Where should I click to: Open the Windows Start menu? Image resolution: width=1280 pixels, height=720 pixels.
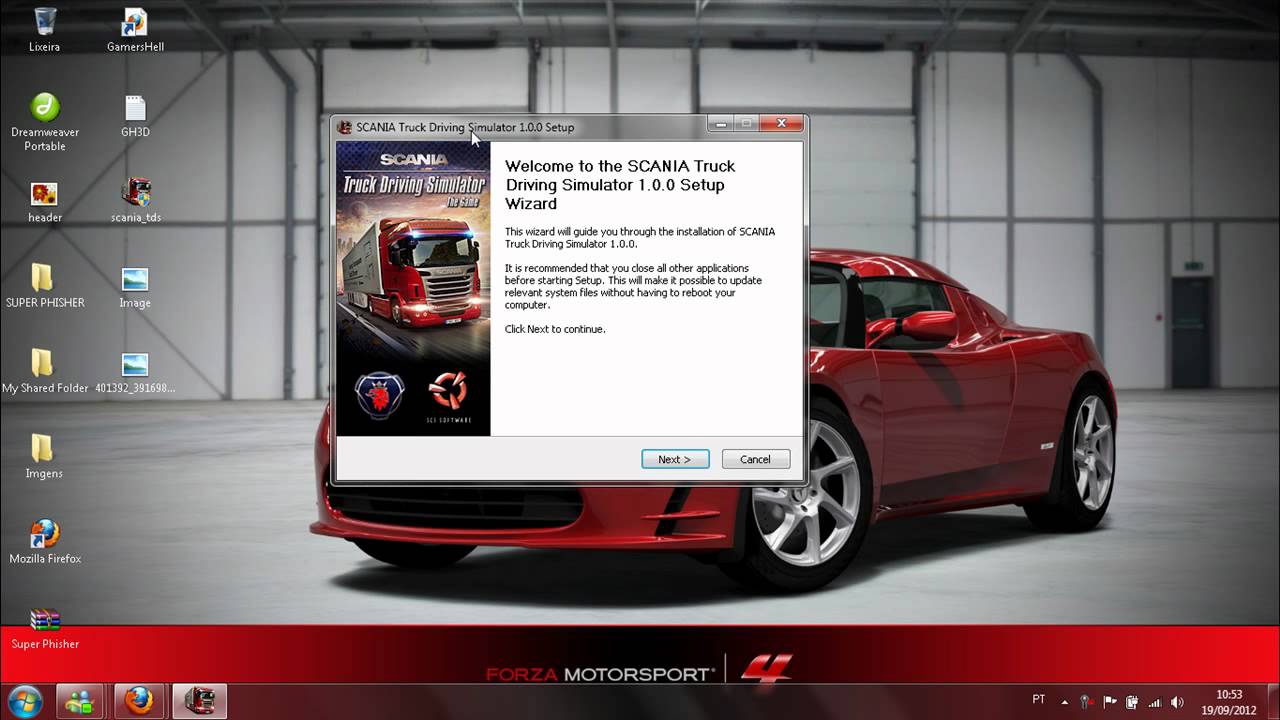(24, 700)
